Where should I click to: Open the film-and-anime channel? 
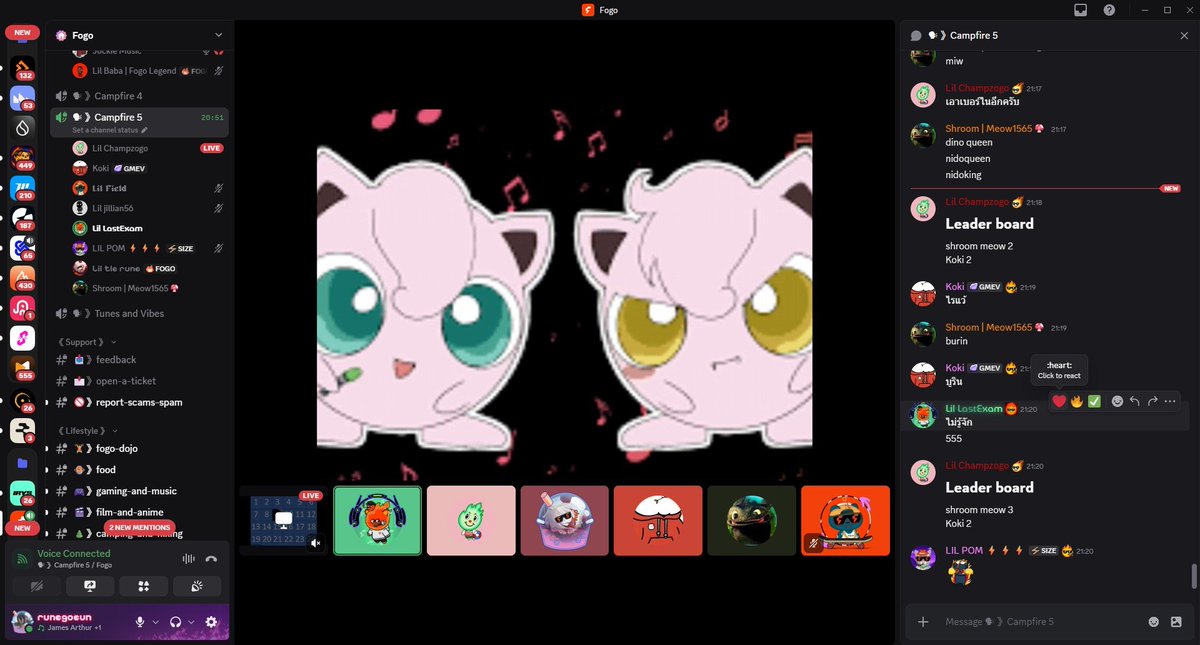point(140,512)
